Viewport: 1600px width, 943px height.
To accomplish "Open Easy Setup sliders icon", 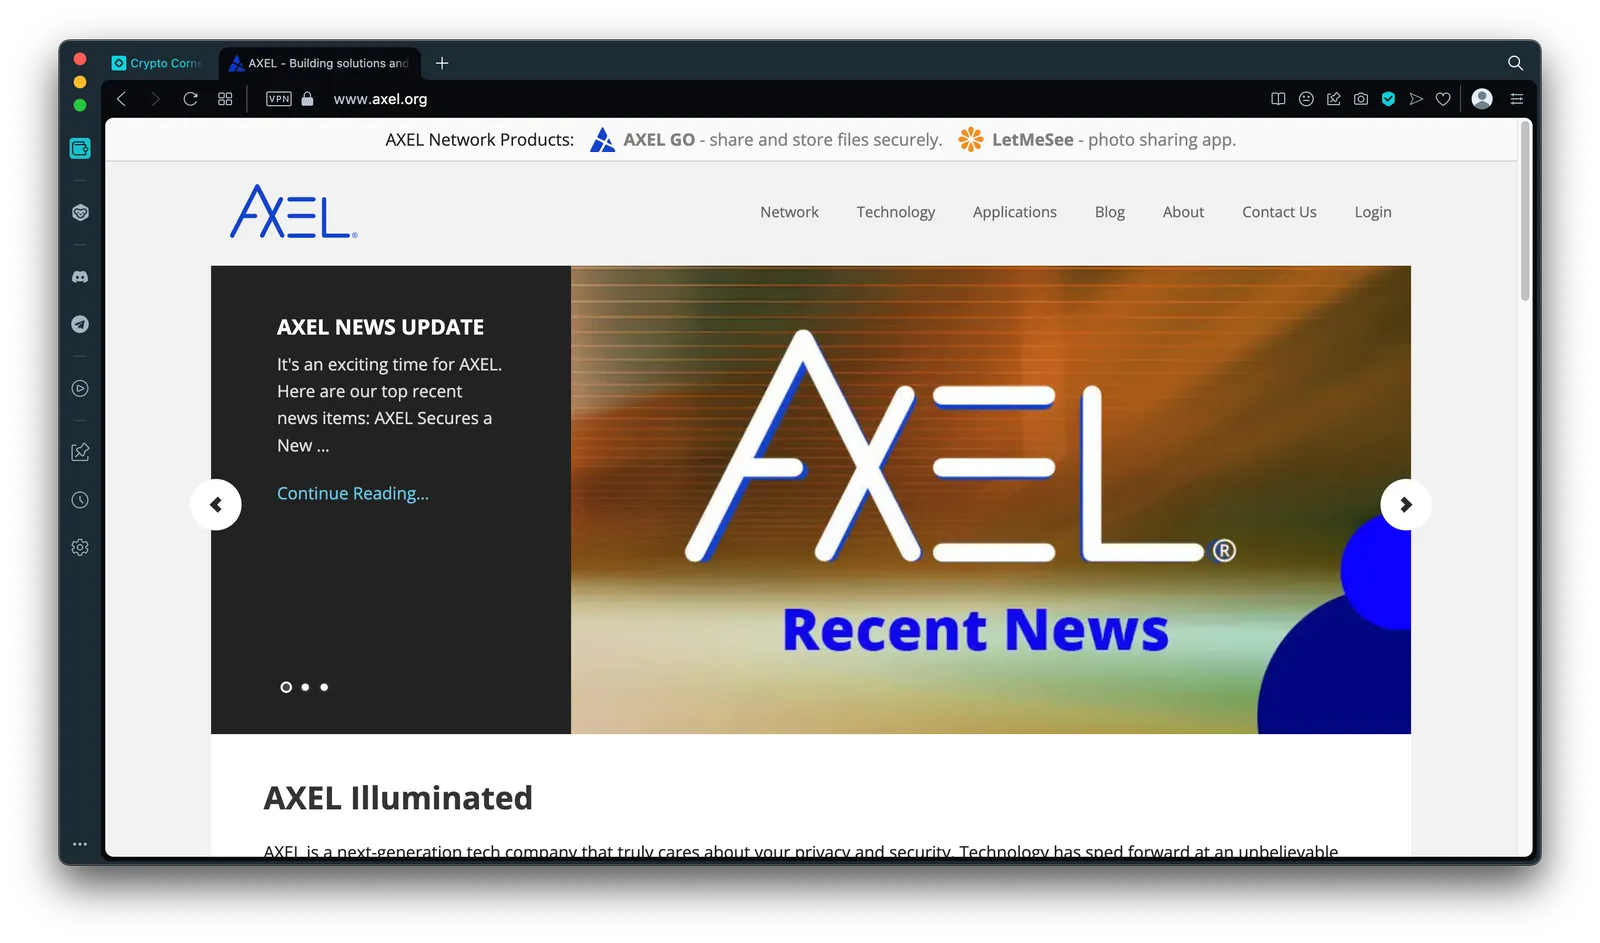I will (x=1516, y=99).
